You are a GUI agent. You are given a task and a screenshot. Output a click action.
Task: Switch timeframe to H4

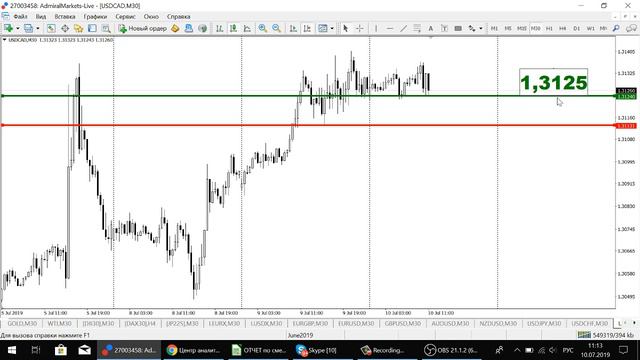click(x=563, y=28)
